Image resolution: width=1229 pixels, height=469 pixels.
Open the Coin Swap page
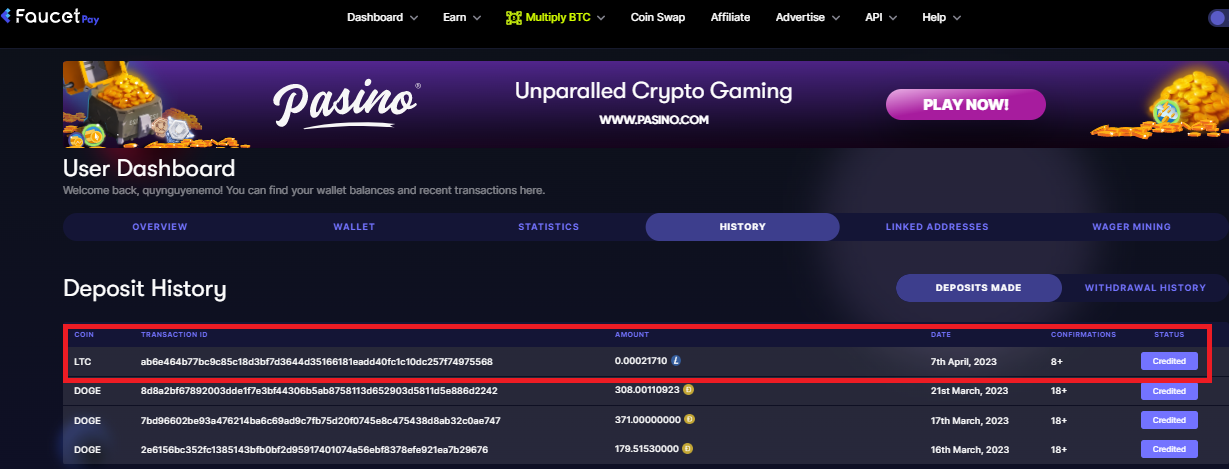658,18
